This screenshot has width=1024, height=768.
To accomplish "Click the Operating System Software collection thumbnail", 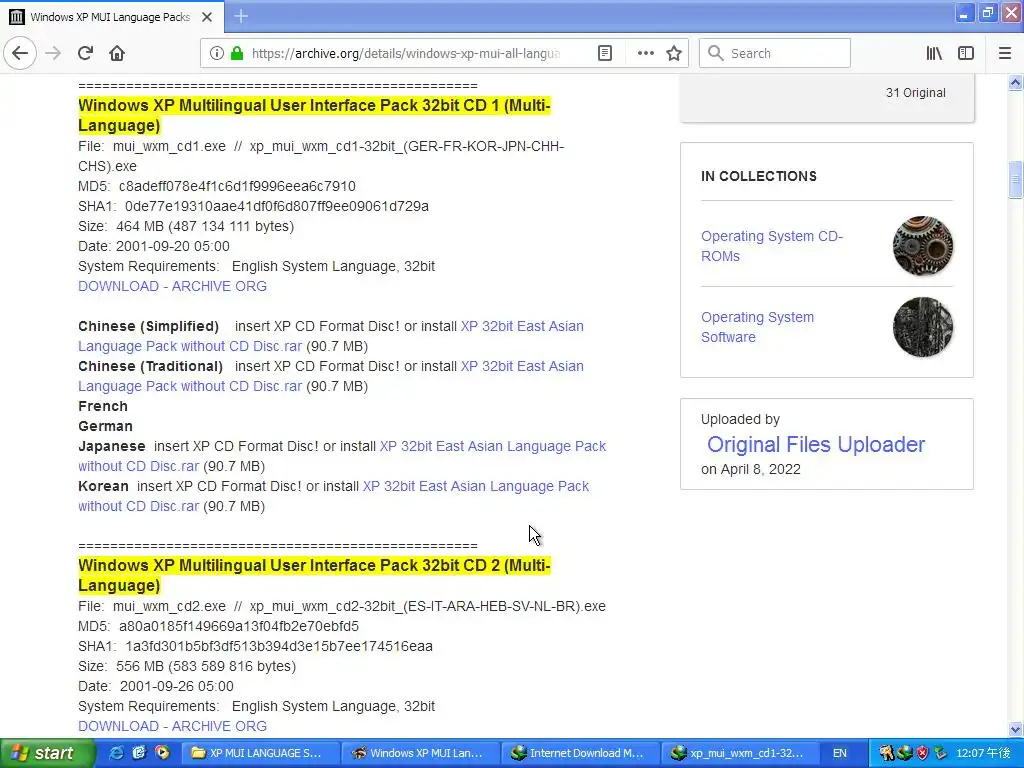I will (922, 327).
